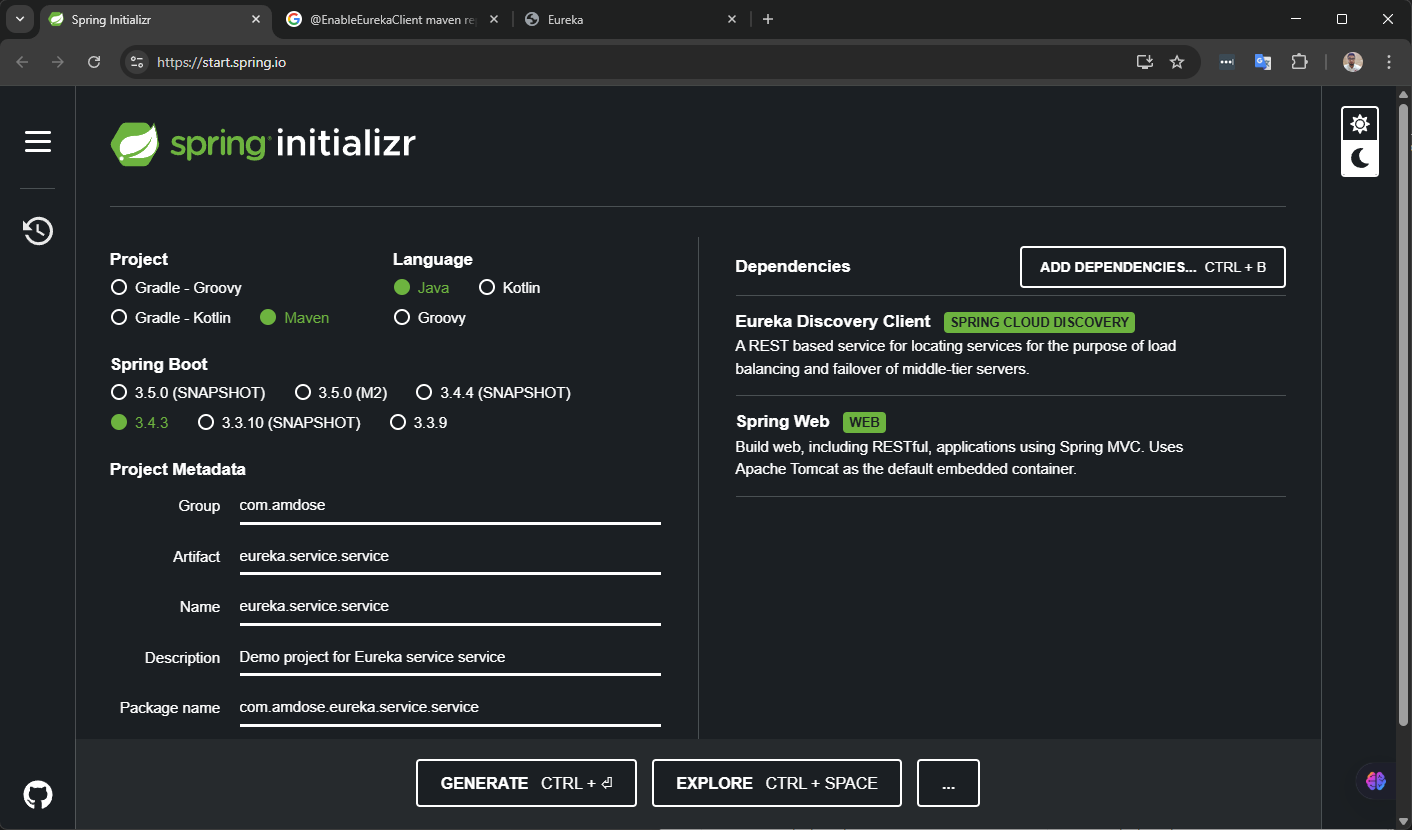Select Spring Boot 3.5.0 (SNAPSHOT)
Viewport: 1412px width, 830px height.
pos(188,393)
